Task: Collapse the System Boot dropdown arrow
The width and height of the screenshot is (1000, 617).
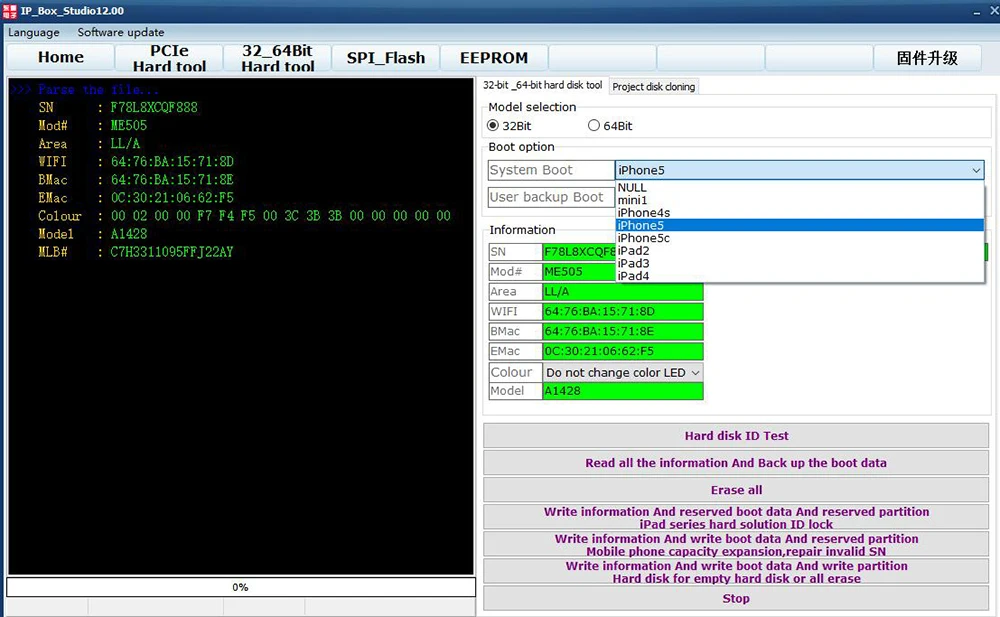Action: (x=976, y=170)
